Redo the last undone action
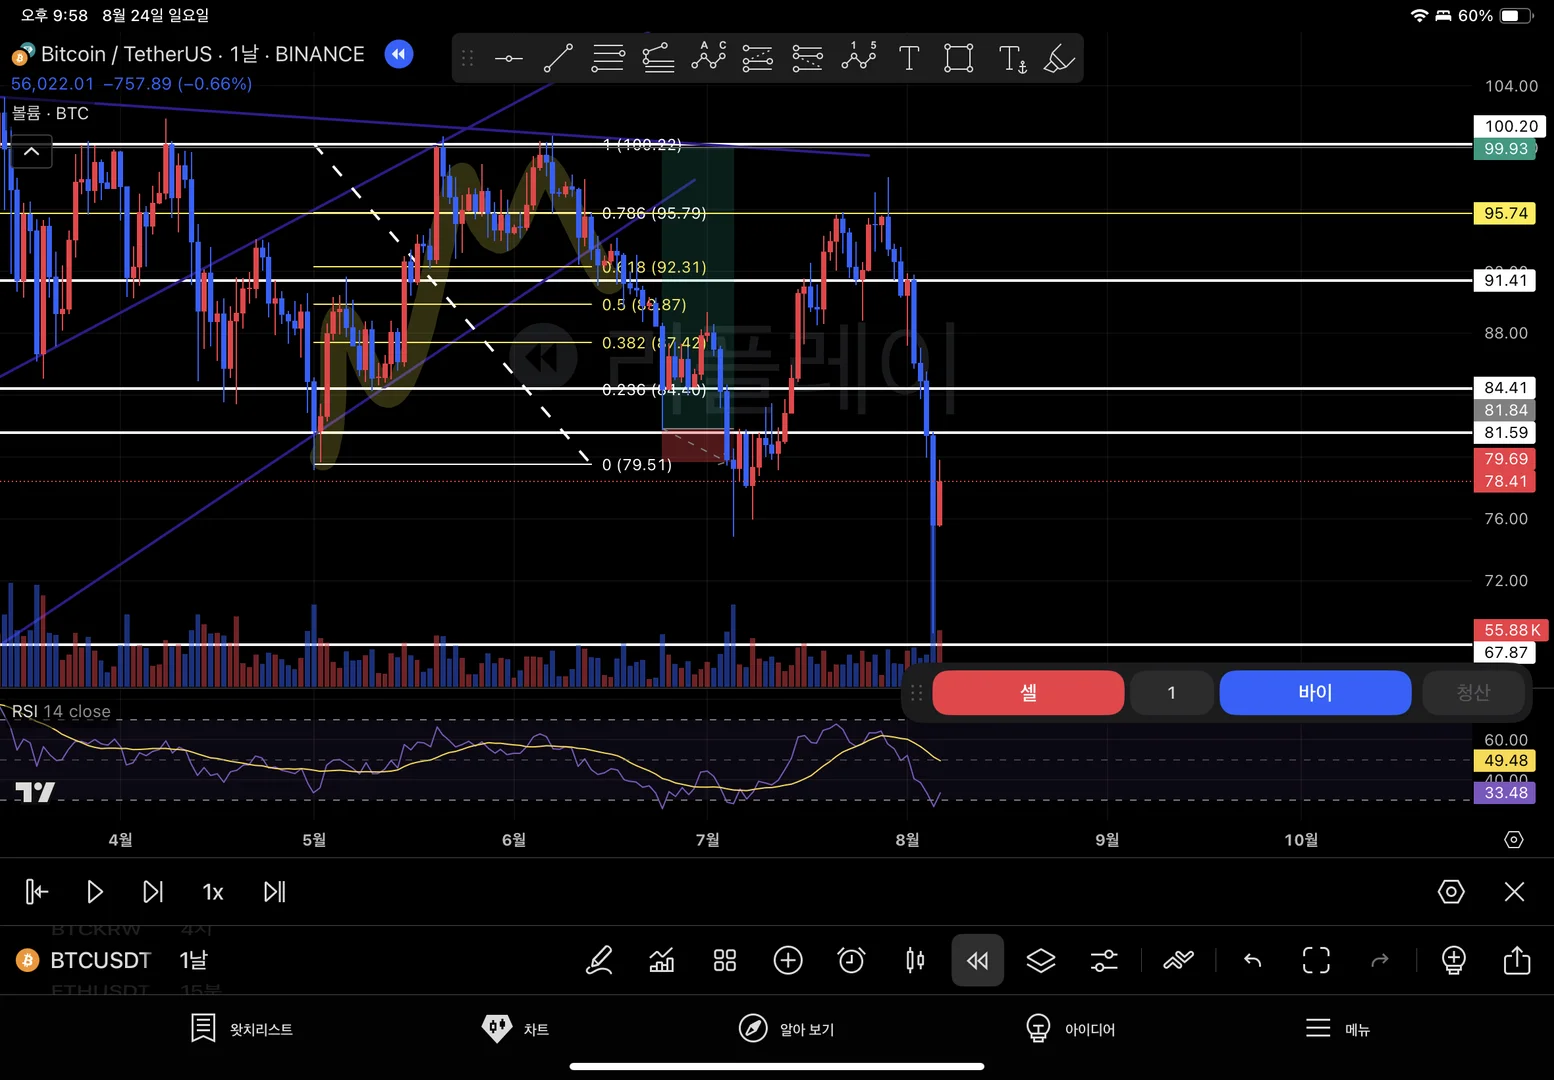Viewport: 1554px width, 1080px height. click(1380, 960)
